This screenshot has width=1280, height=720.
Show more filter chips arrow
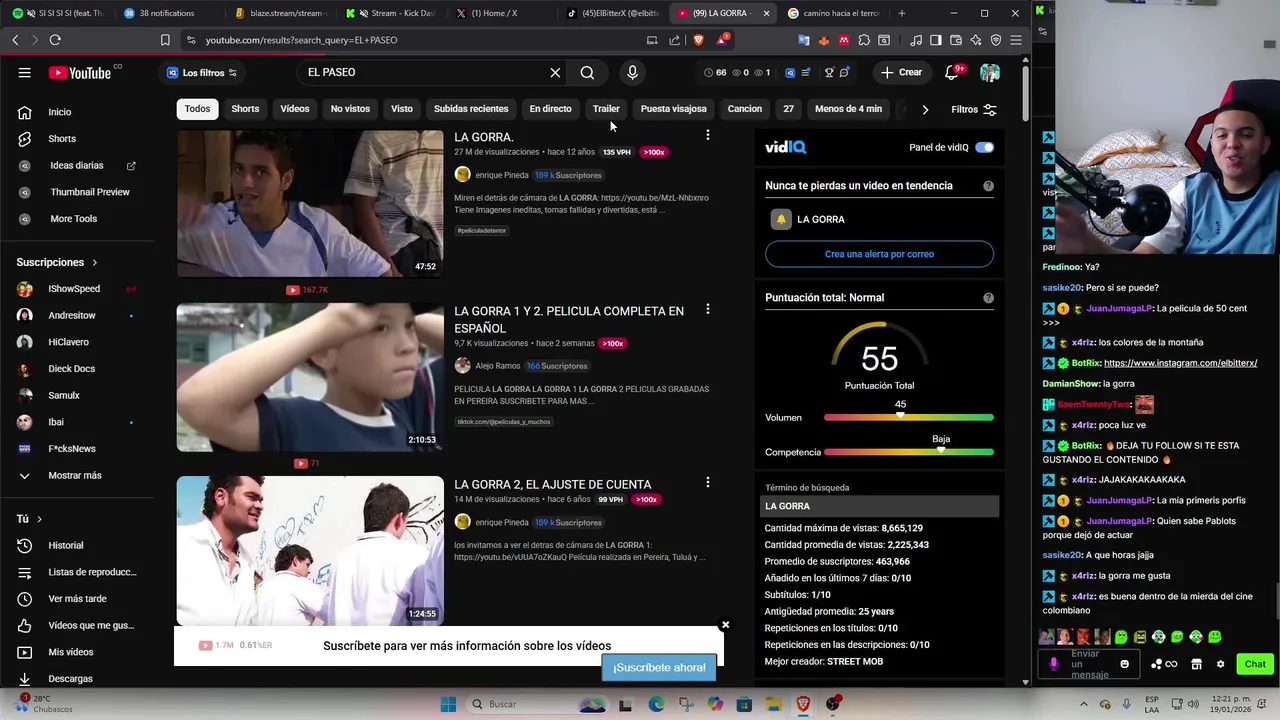(x=925, y=109)
